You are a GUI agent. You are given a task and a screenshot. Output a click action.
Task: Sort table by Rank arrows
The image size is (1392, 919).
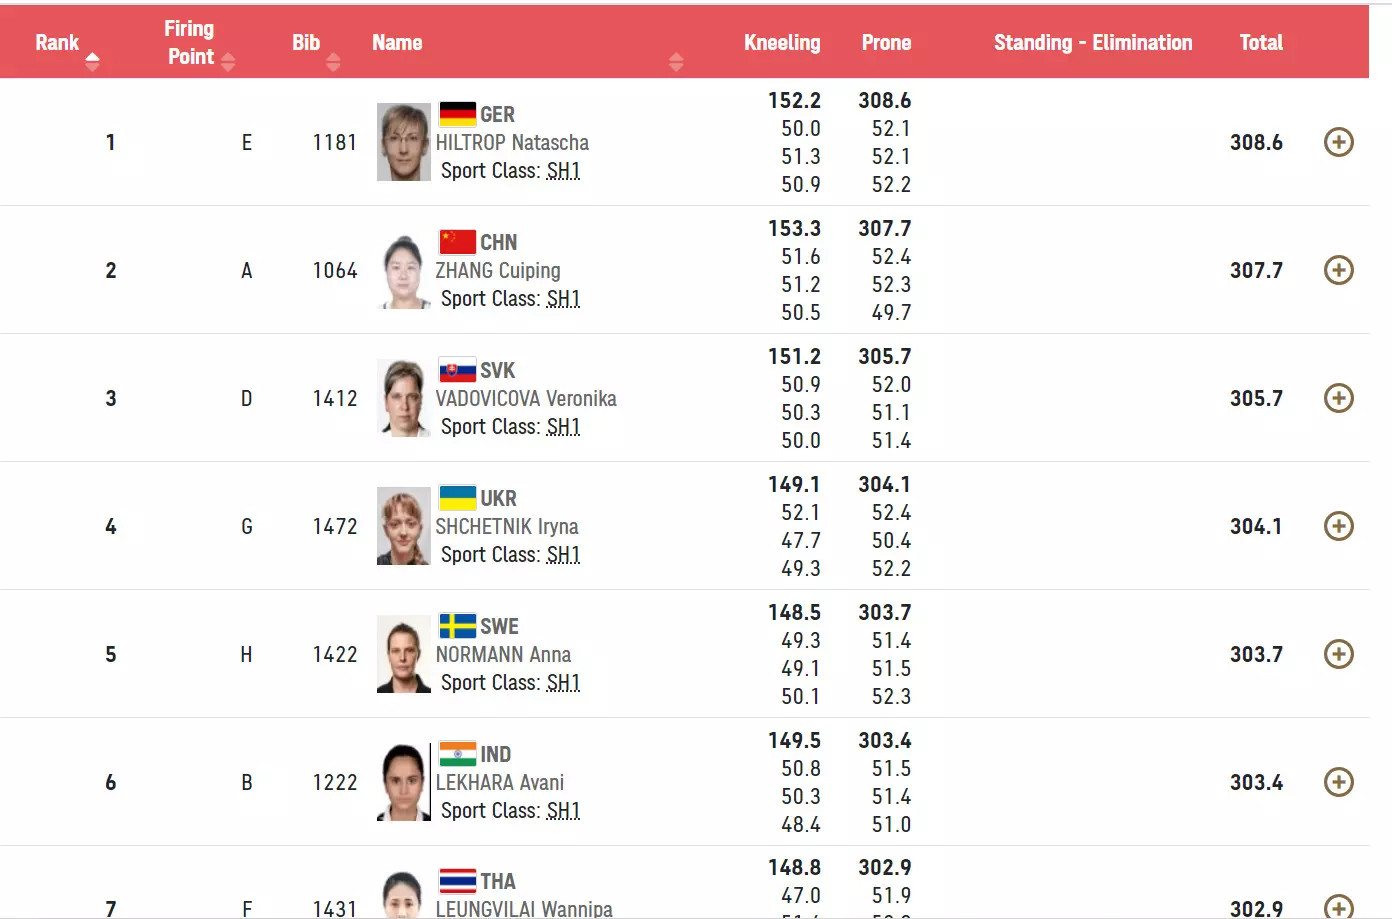click(92, 62)
